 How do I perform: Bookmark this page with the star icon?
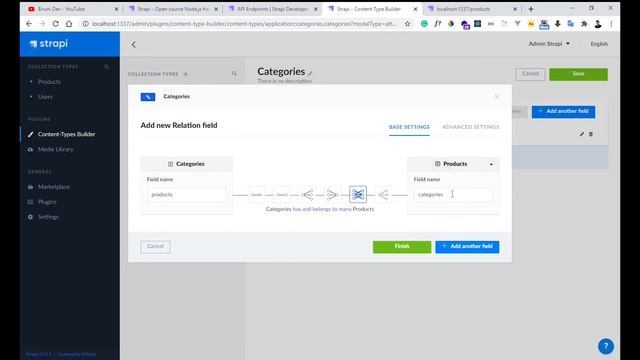click(x=407, y=24)
